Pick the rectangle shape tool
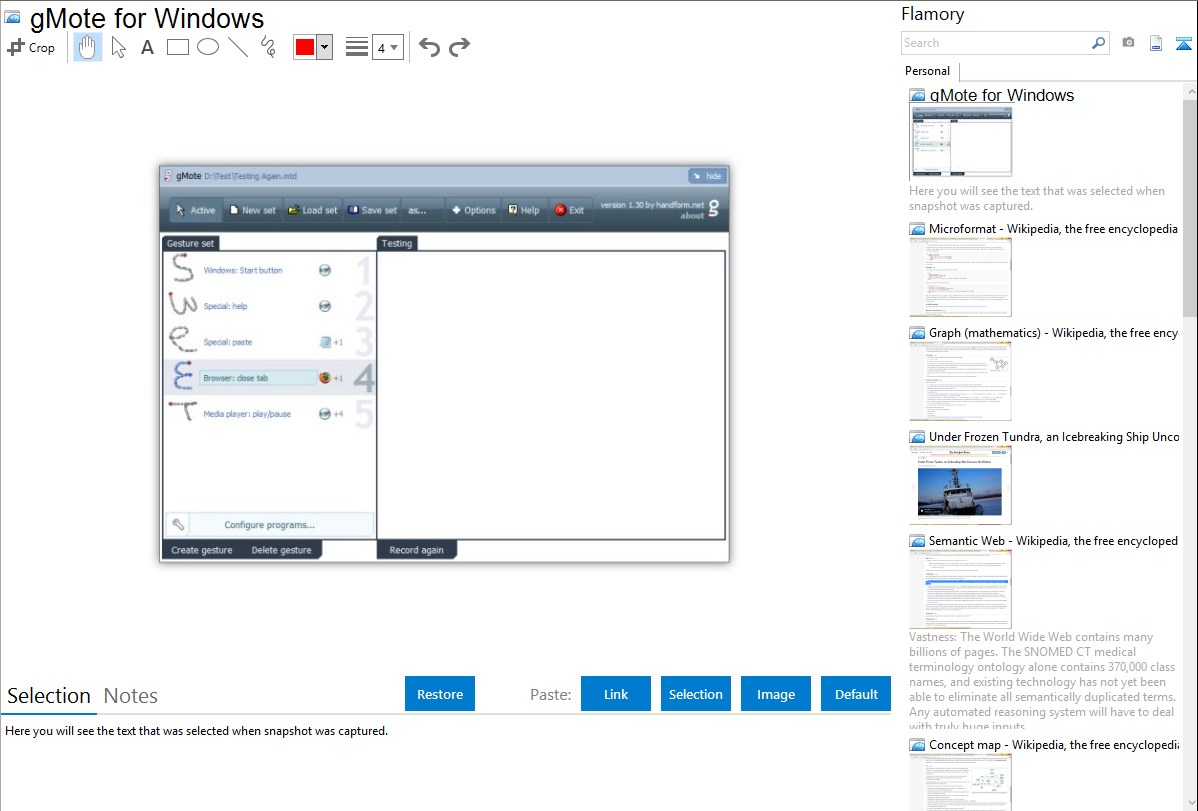The height and width of the screenshot is (811, 1198). 177,47
